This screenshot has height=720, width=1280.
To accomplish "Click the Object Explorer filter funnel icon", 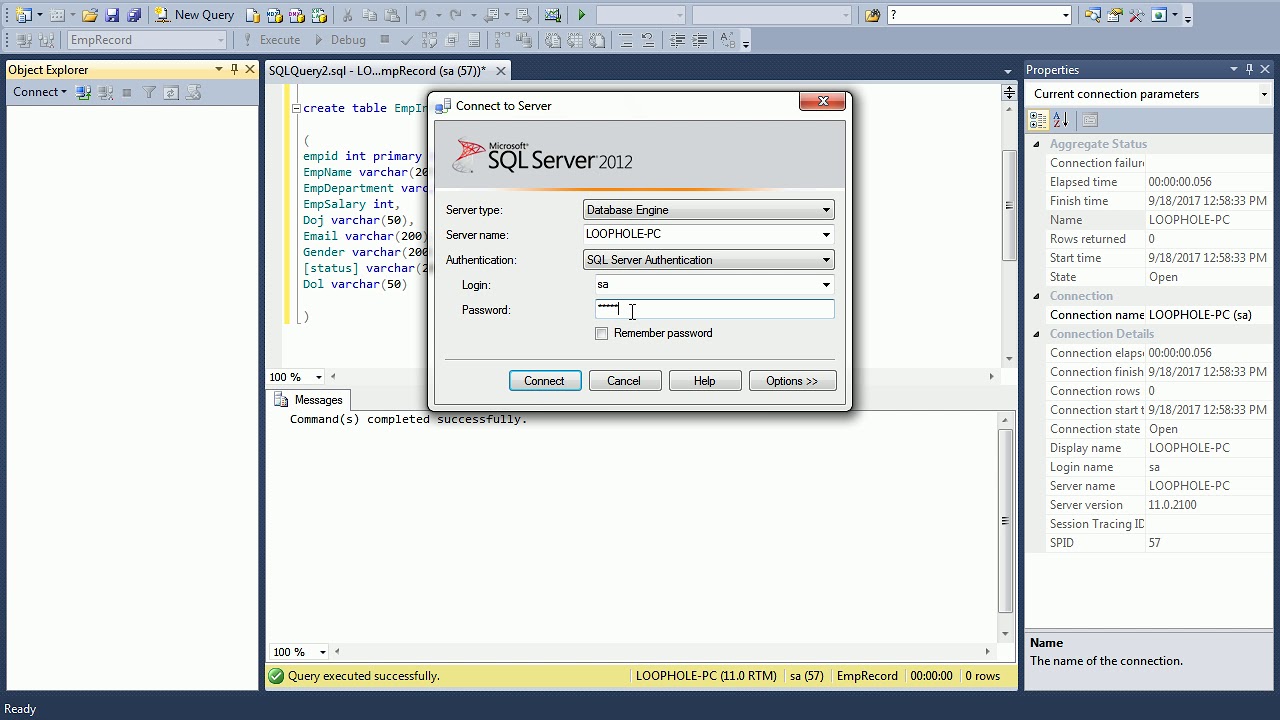I will pos(149,92).
